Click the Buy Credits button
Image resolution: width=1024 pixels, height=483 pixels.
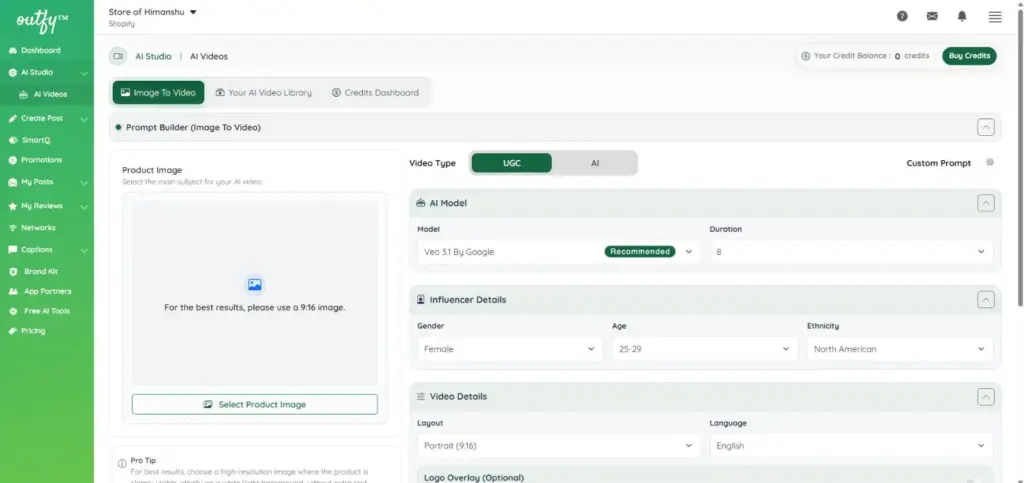click(x=969, y=56)
